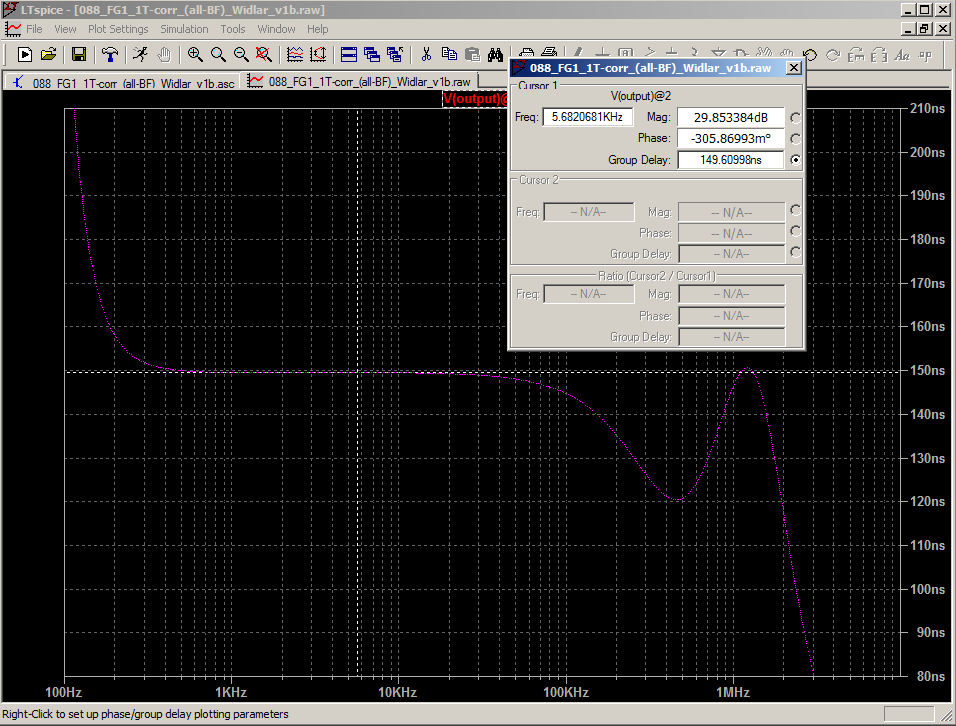956x726 pixels.
Task: Save using the floppy disk icon
Action: point(78,54)
